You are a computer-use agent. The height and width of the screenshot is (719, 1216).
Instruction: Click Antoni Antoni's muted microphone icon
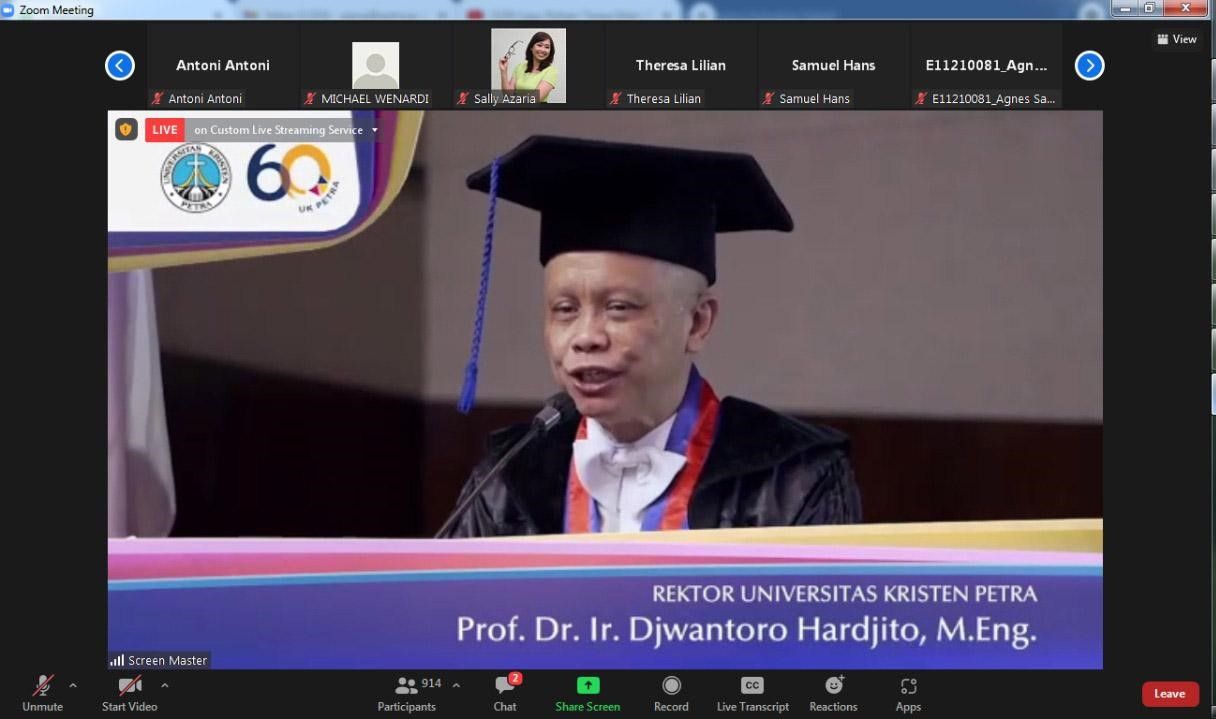(157, 99)
